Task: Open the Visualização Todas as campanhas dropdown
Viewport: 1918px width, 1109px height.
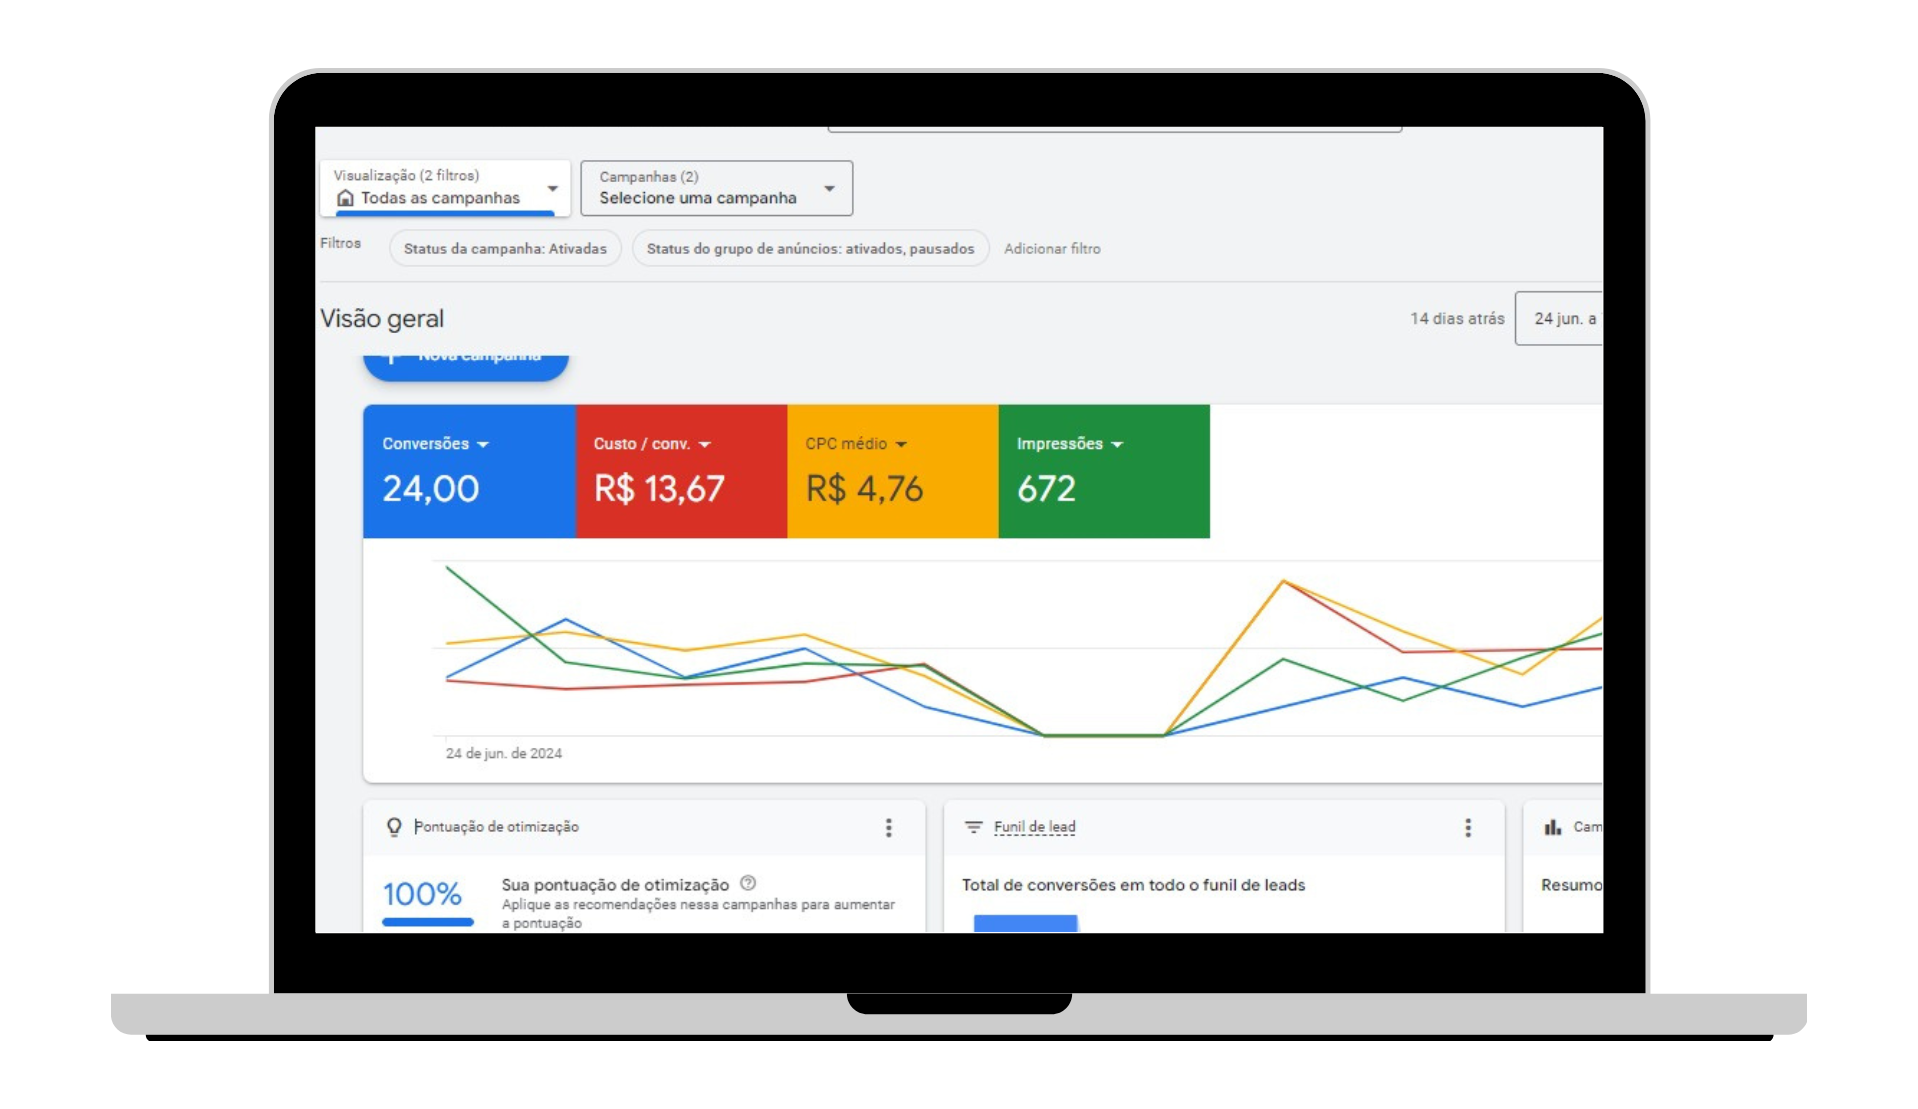Action: (551, 188)
